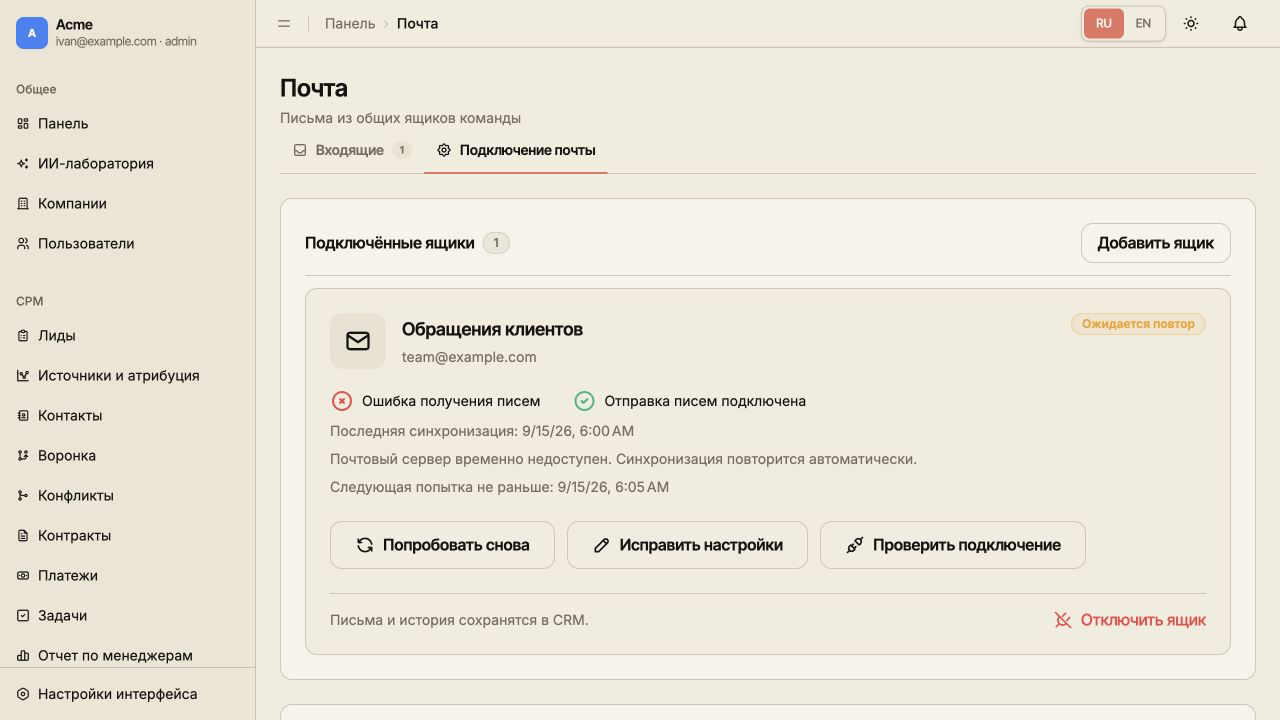Screen dimensions: 1280x720
Task: Open Настройки интерфейса at sidebar bottom
Action: pos(127,694)
